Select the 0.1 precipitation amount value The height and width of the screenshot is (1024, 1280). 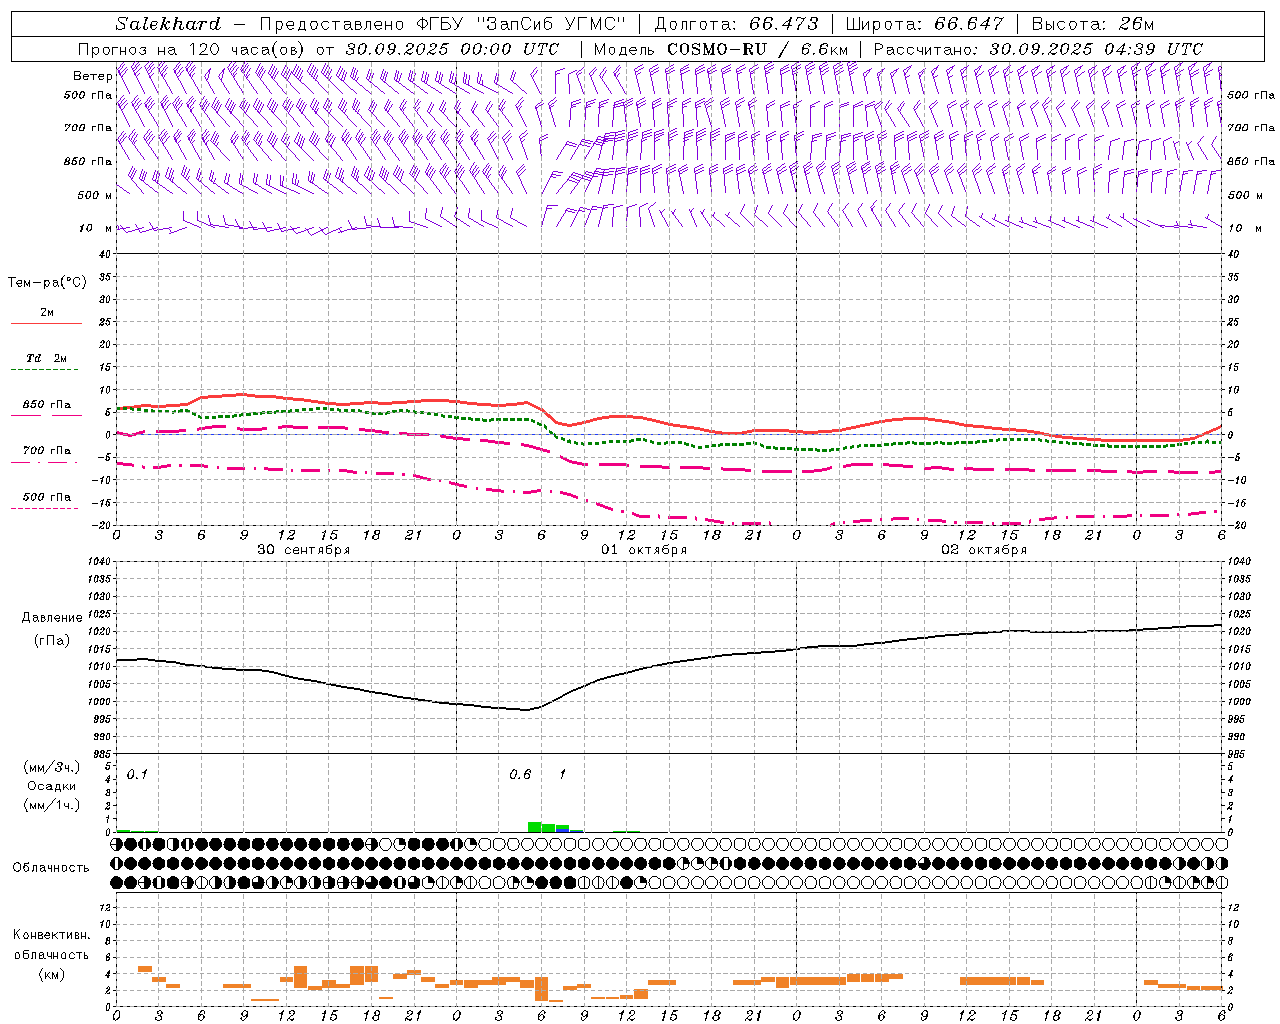pos(137,774)
